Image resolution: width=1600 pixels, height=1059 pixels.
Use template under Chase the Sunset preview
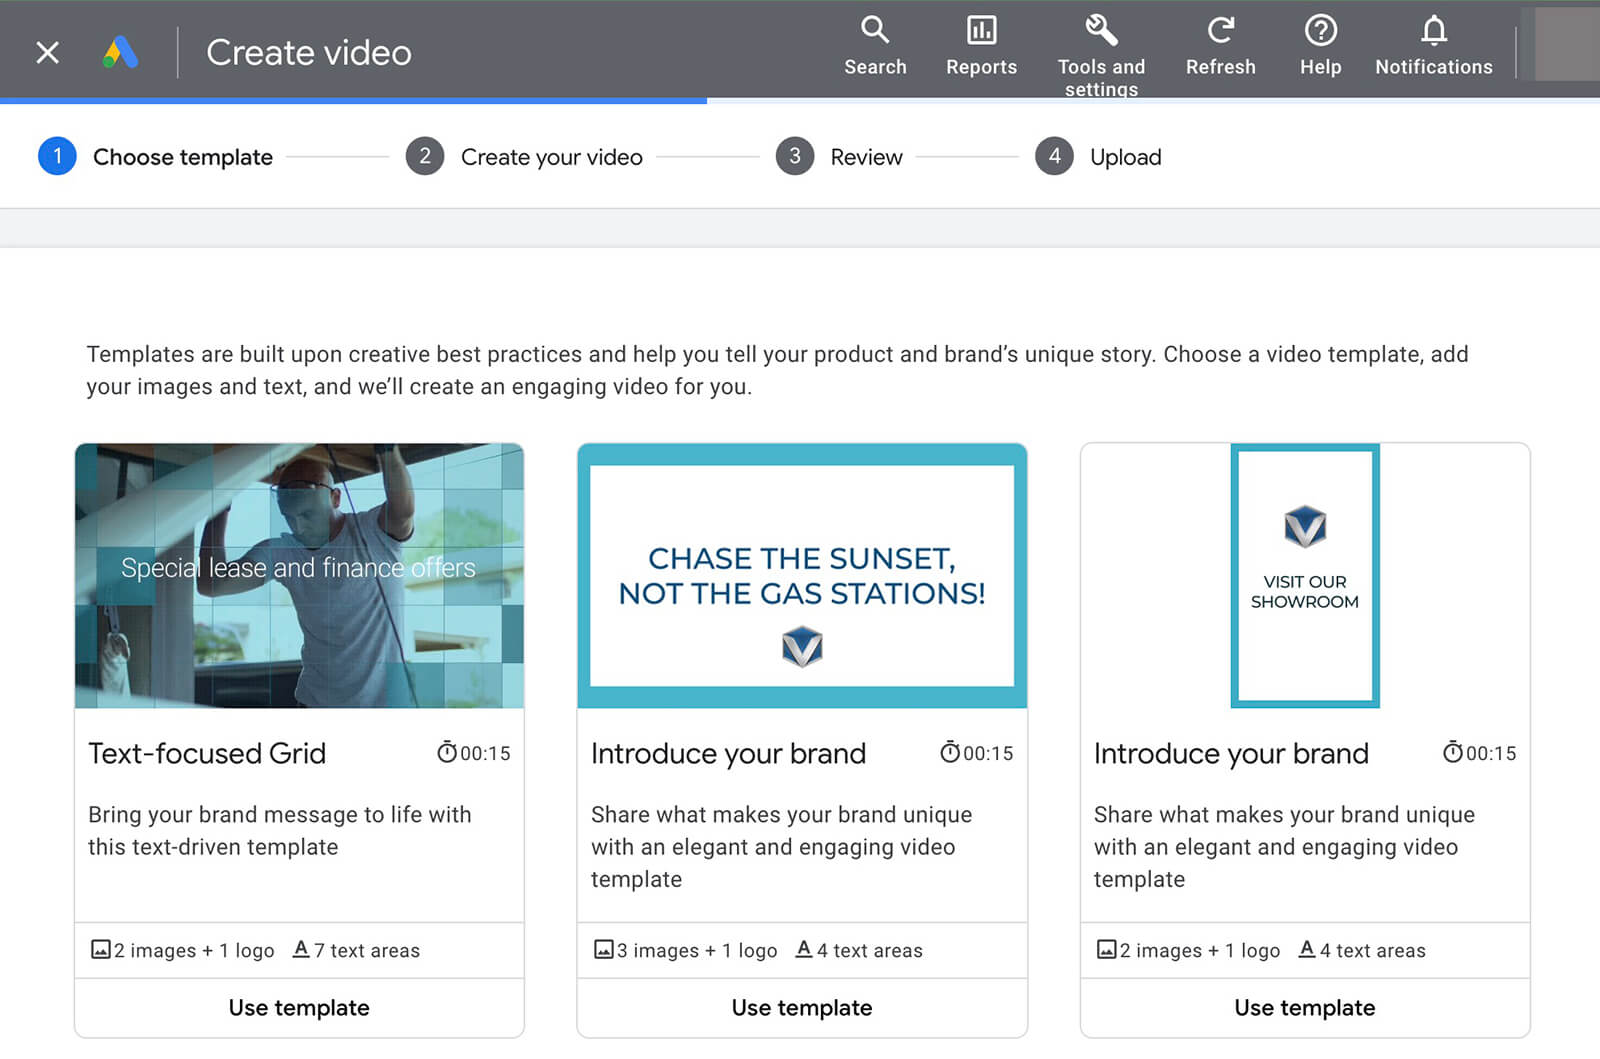[802, 1007]
